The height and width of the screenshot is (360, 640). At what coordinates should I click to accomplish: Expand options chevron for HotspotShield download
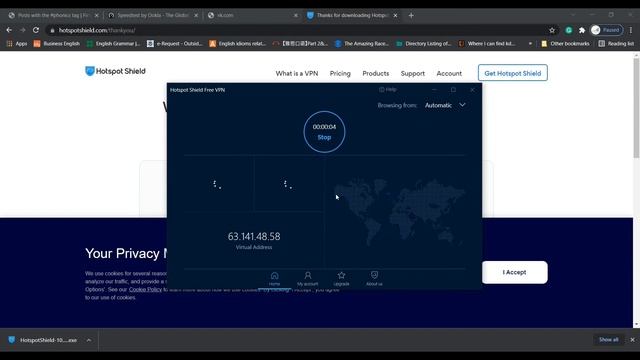click(89, 340)
